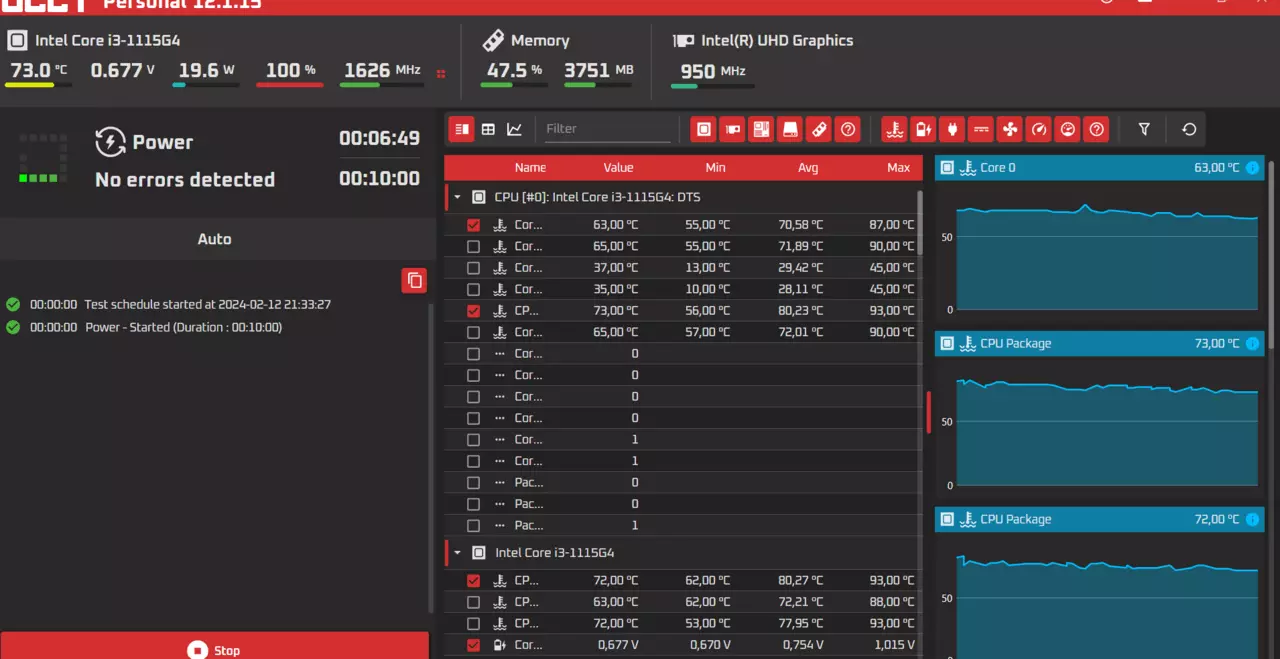Toggle the frequency gauge sensor type filter

1039,129
